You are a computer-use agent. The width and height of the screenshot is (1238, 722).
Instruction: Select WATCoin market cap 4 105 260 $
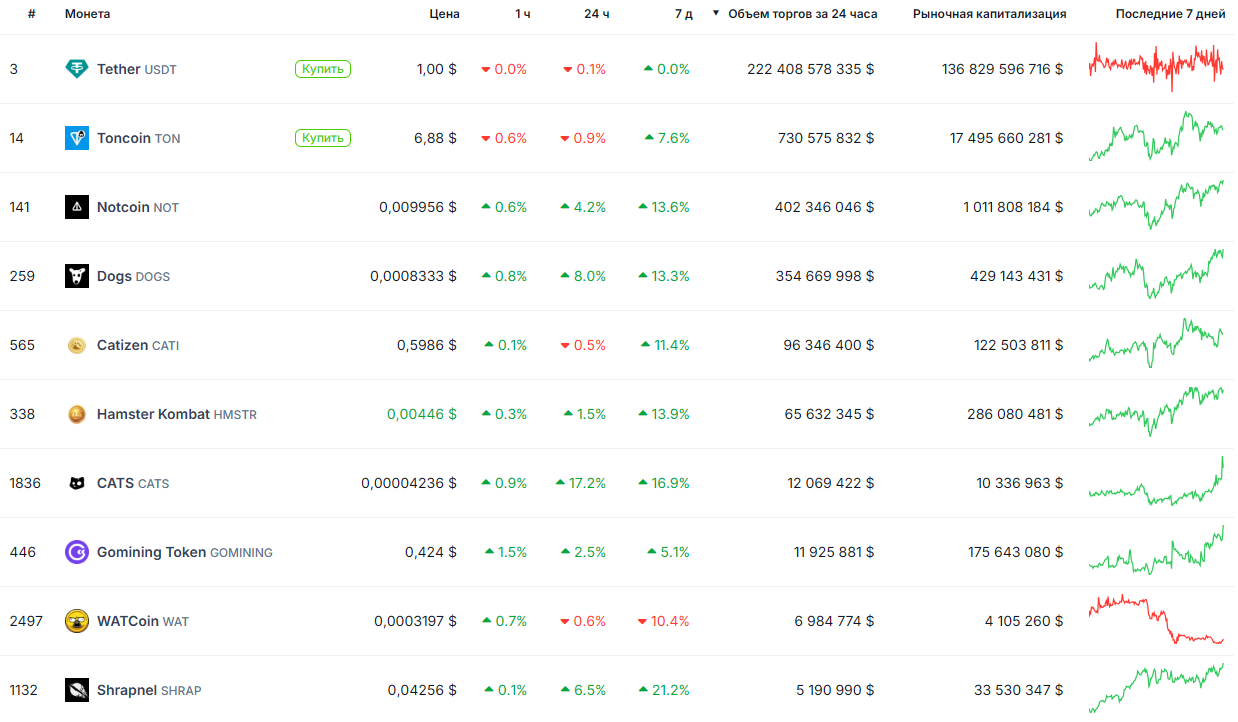pos(1024,621)
